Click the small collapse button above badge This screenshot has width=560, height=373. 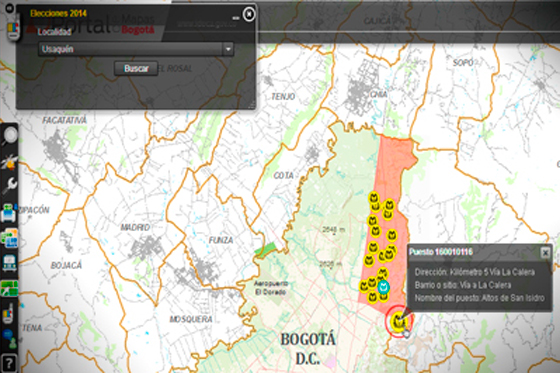[x=10, y=8]
